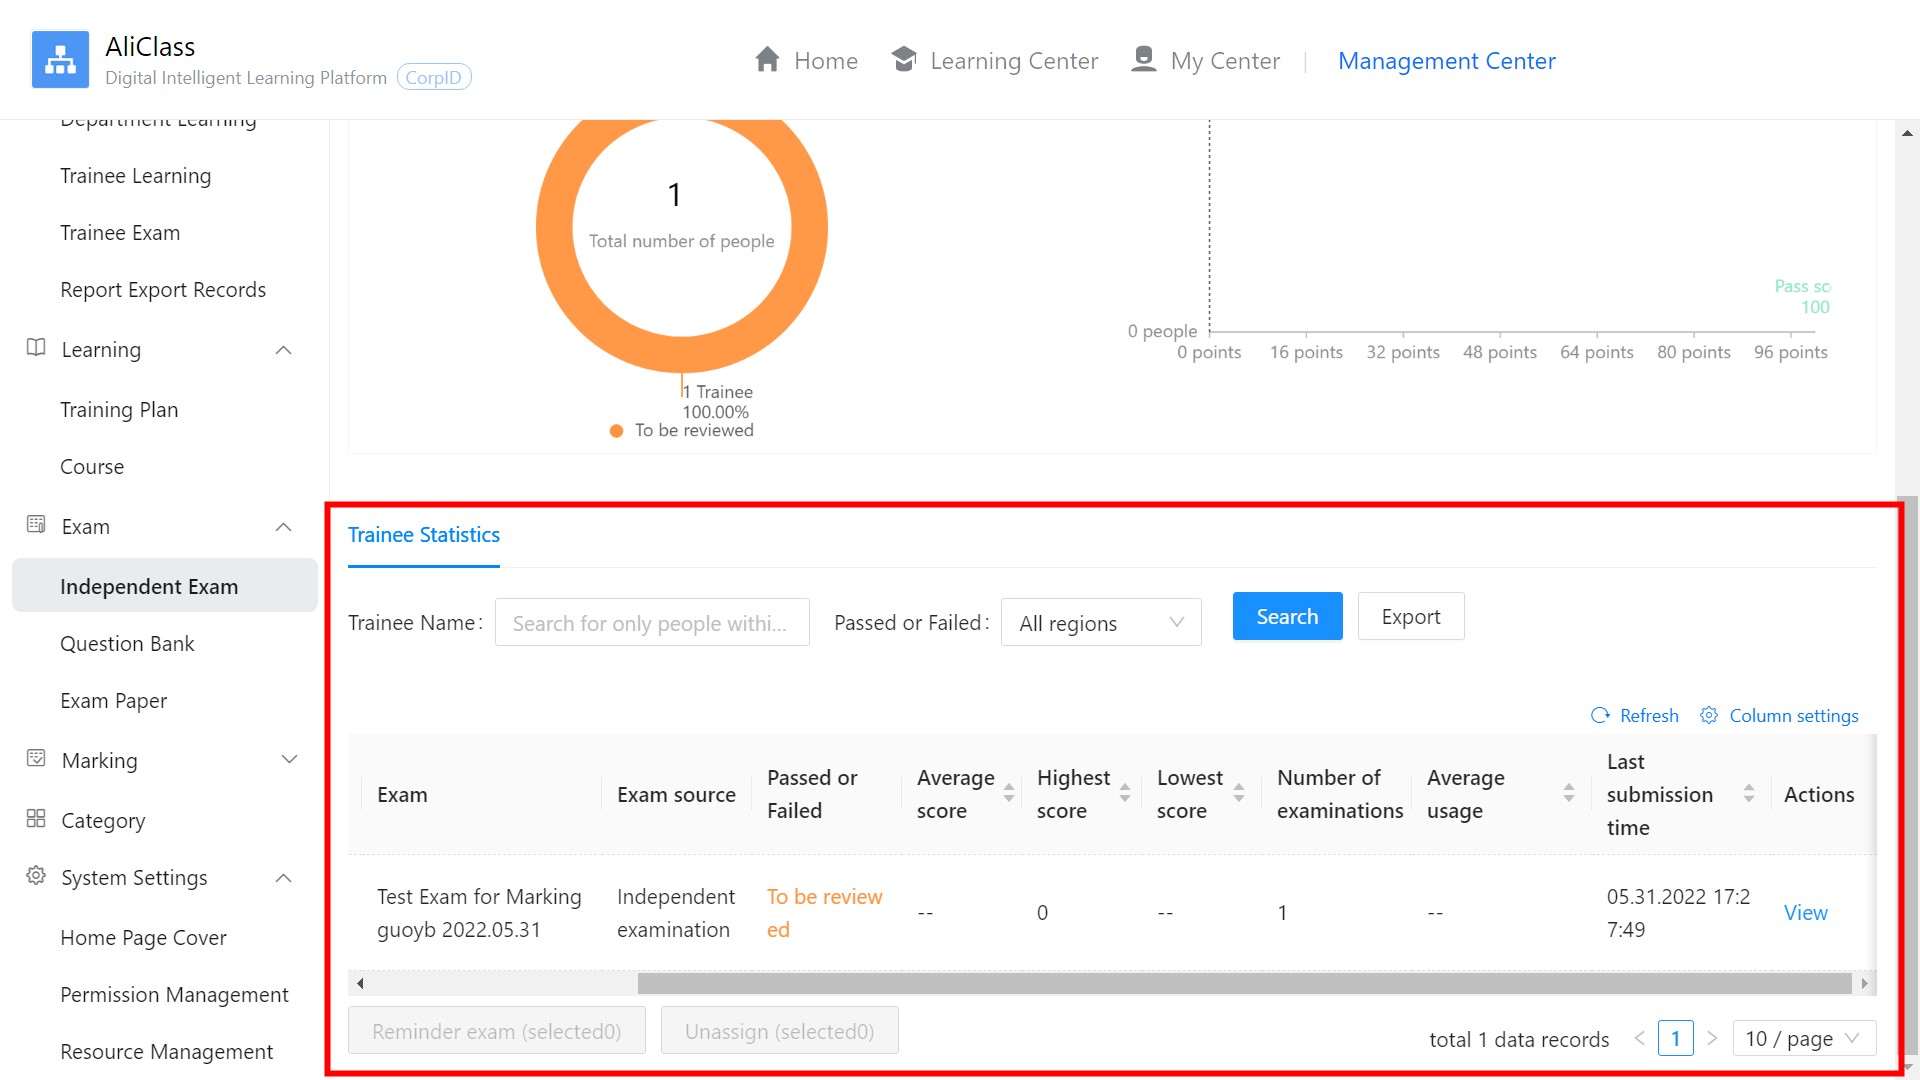
Task: Click the View link in Actions
Action: (1805, 912)
